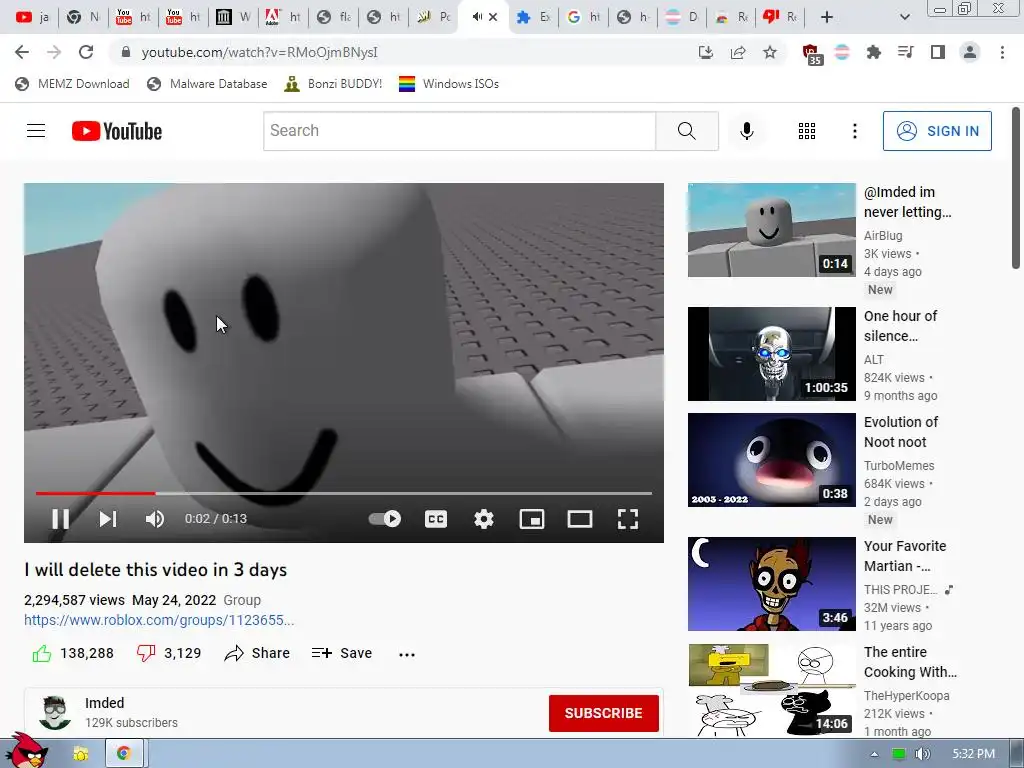Reload the current page
Screen dimensions: 1024x768
(86, 52)
